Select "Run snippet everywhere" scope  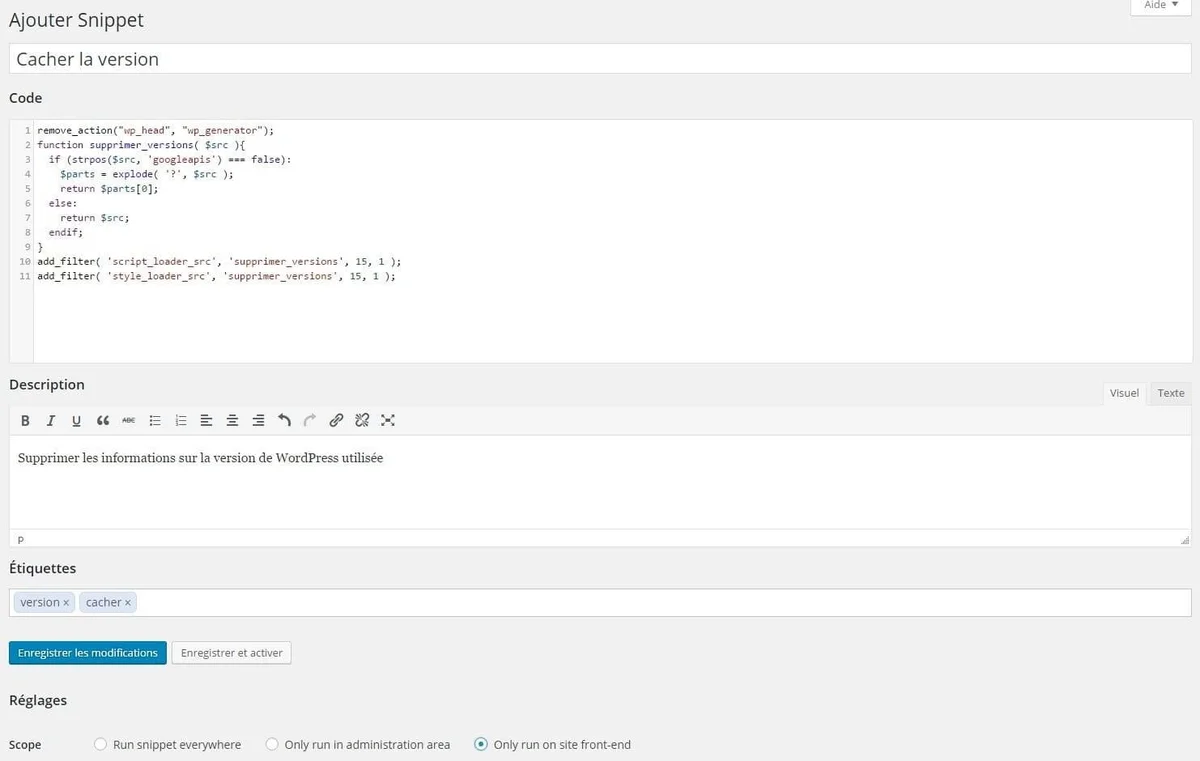[100, 745]
